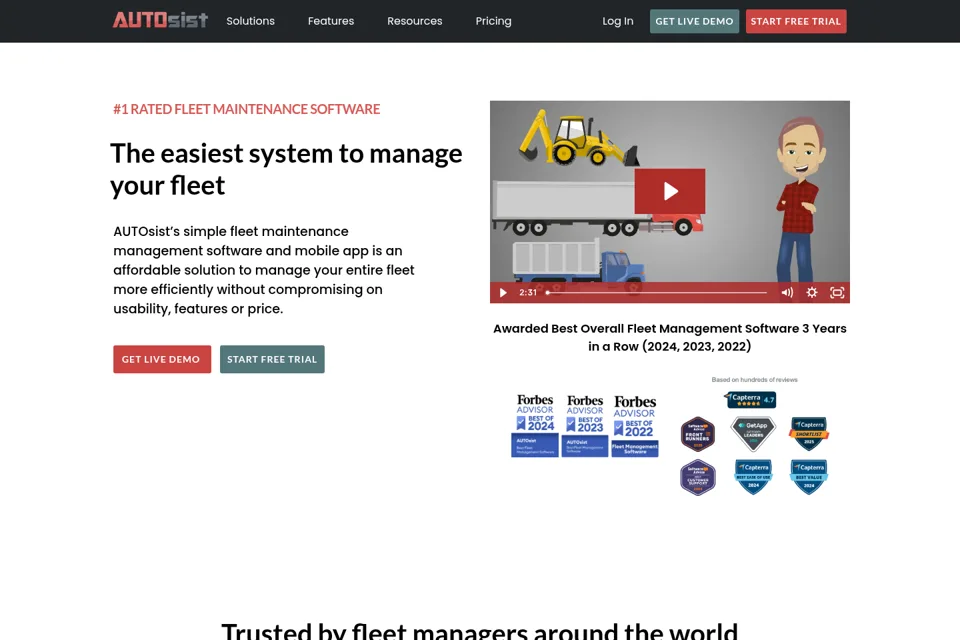Viewport: 960px width, 640px height.
Task: Click the 'Based on hundreds of reviews' text
Action: 754,380
